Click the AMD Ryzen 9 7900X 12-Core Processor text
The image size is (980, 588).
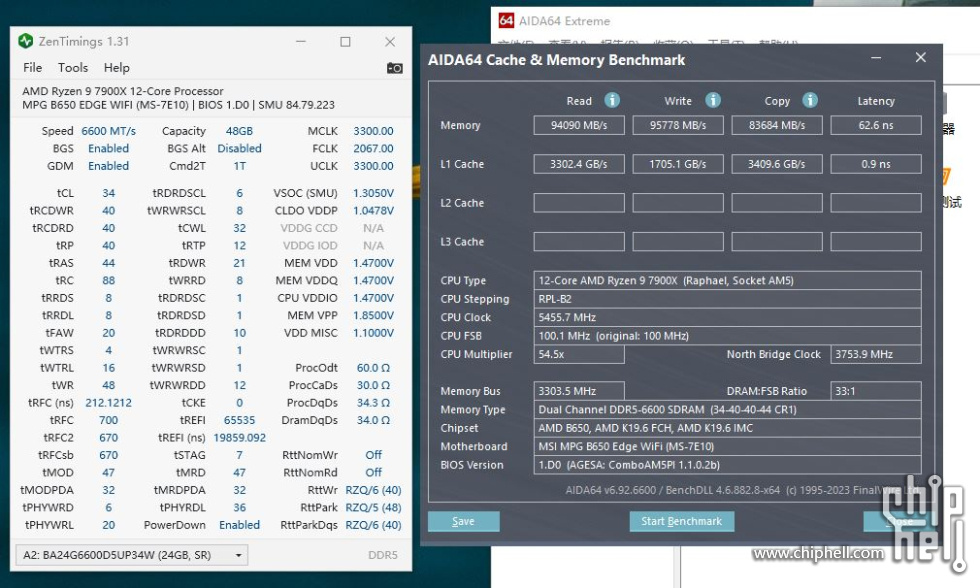pyautogui.click(x=122, y=91)
